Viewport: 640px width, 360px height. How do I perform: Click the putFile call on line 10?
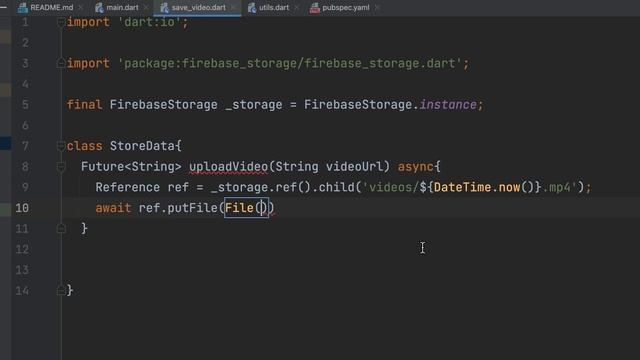click(193, 208)
